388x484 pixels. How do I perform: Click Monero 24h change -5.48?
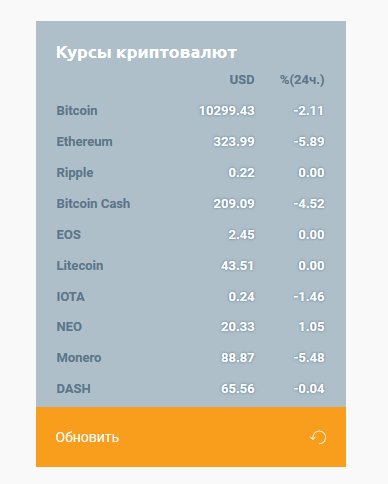309,358
